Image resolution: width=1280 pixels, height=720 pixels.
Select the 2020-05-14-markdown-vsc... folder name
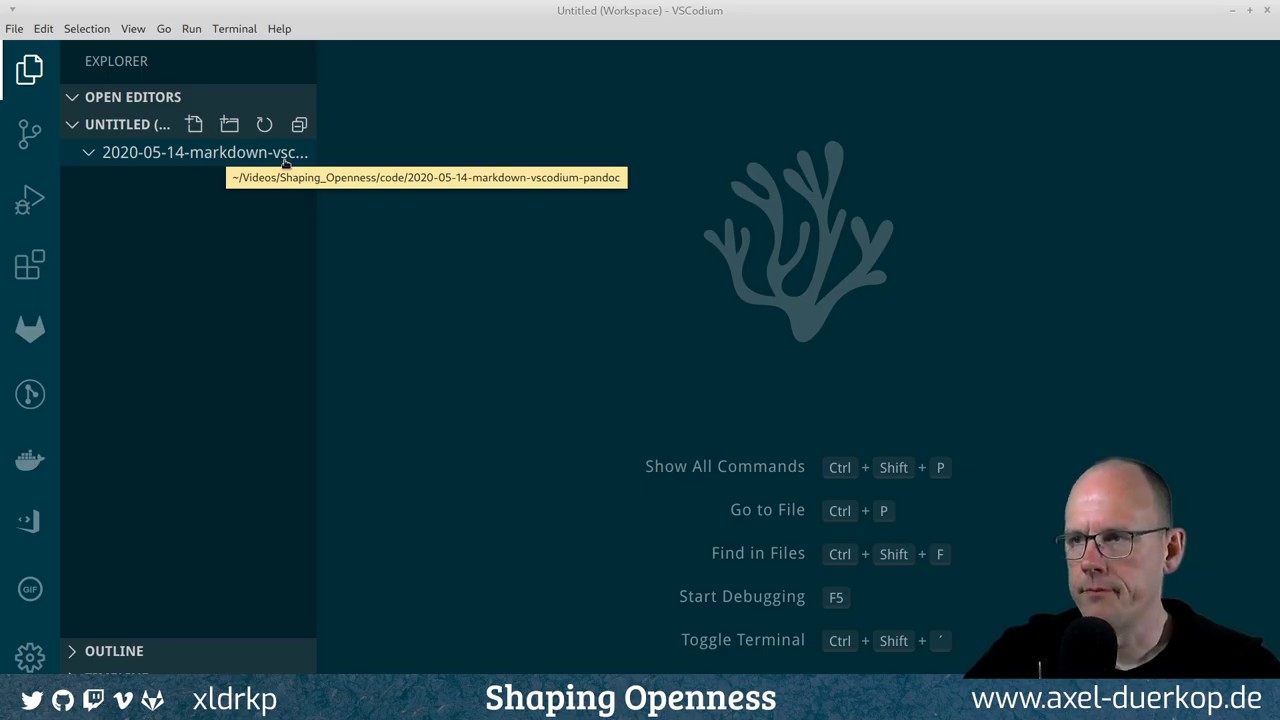click(205, 153)
